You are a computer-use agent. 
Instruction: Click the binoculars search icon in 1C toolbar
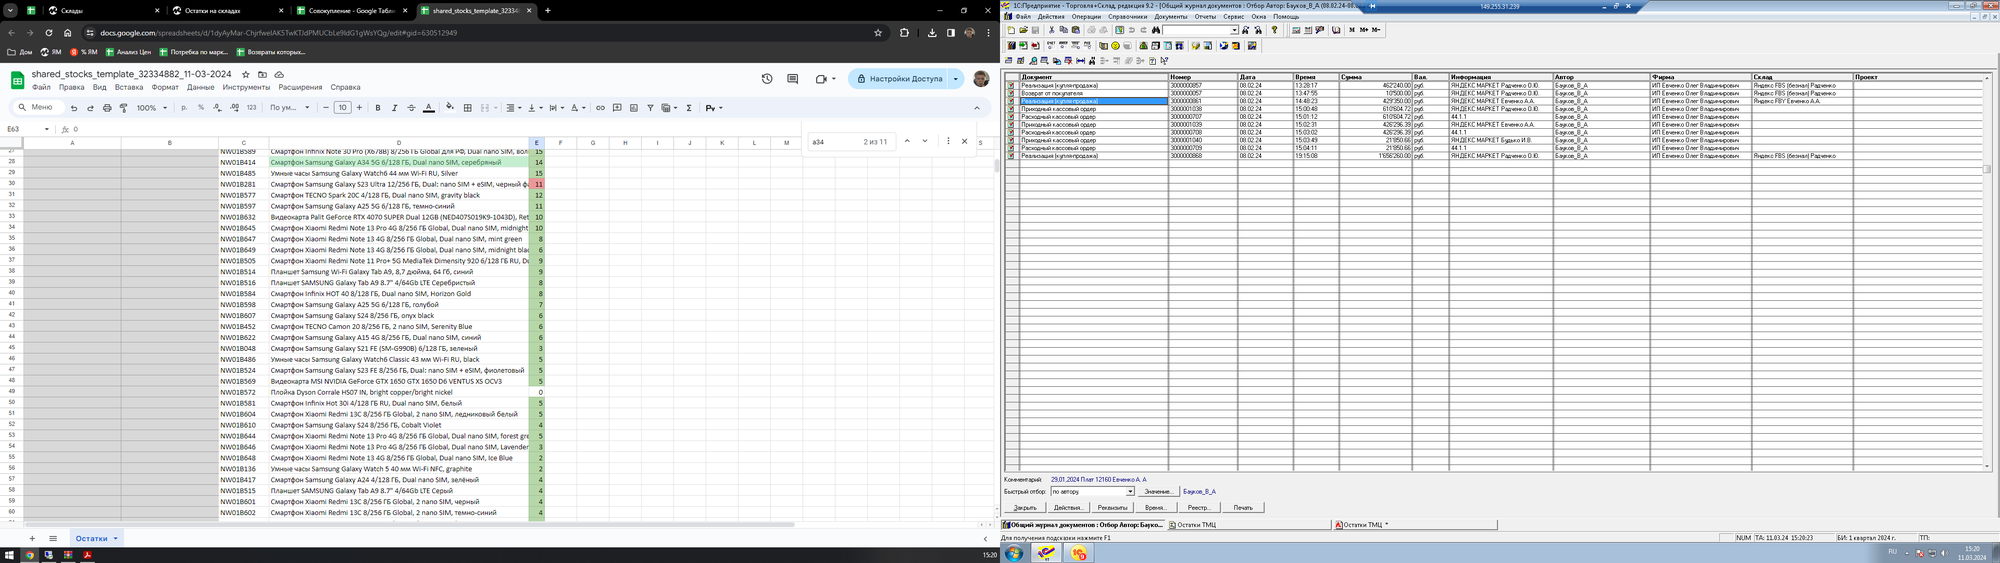pyautogui.click(x=1156, y=30)
